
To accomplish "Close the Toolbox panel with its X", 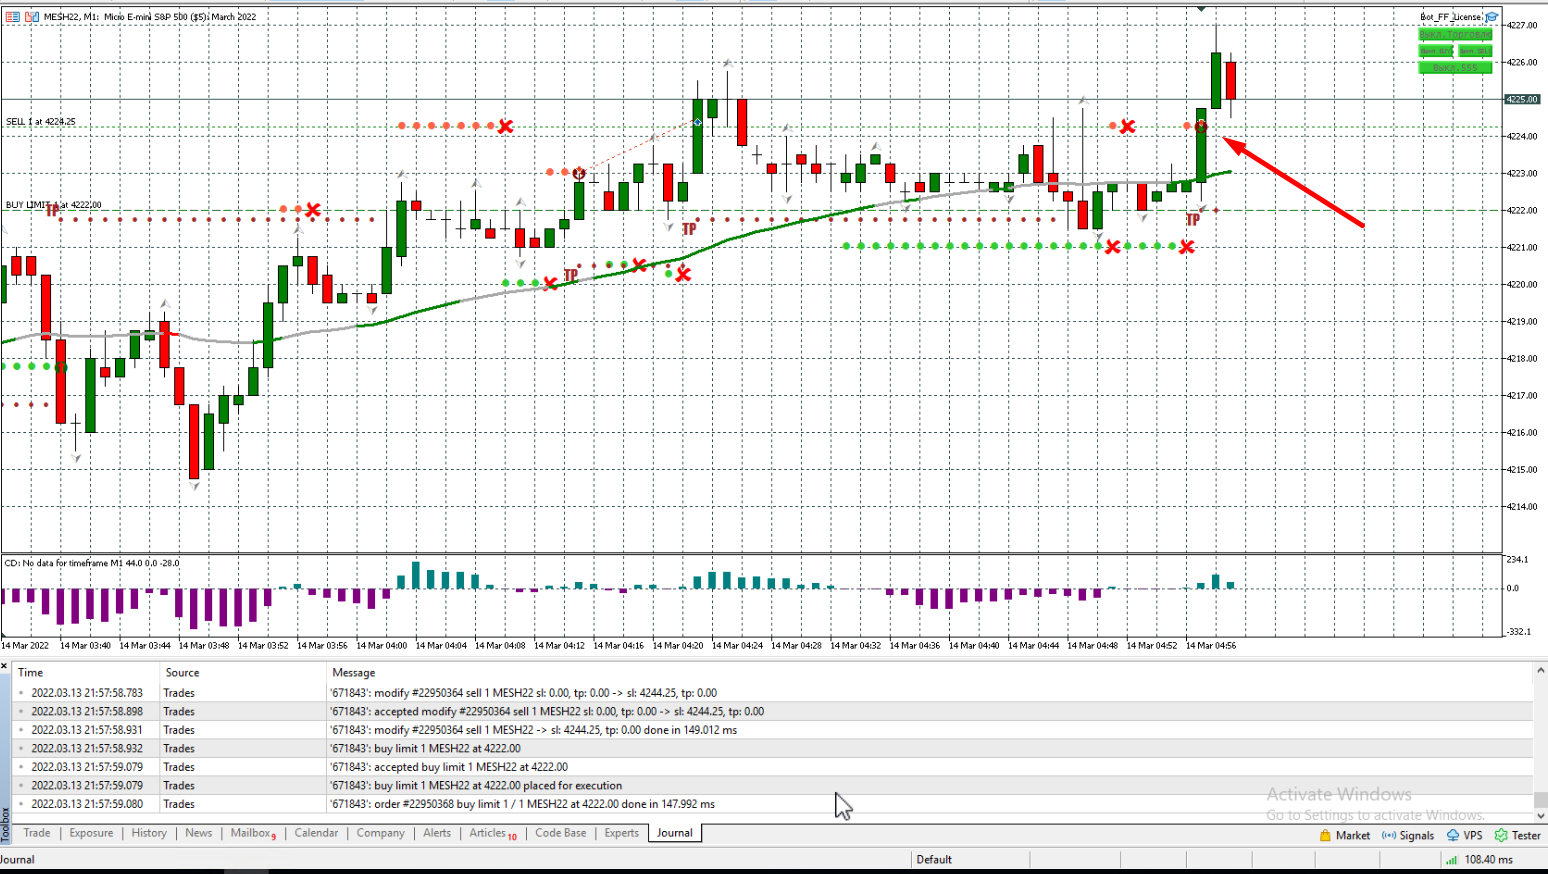I will pos(4,667).
